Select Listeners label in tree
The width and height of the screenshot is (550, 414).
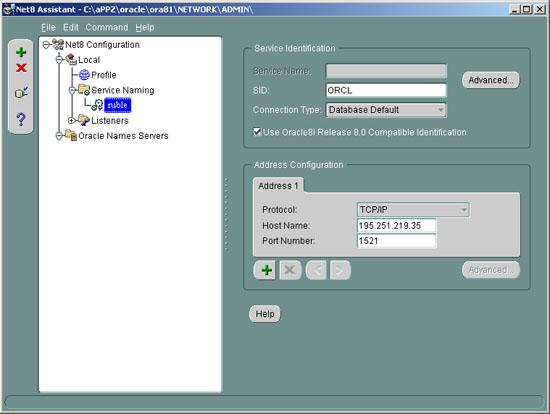[x=110, y=120]
